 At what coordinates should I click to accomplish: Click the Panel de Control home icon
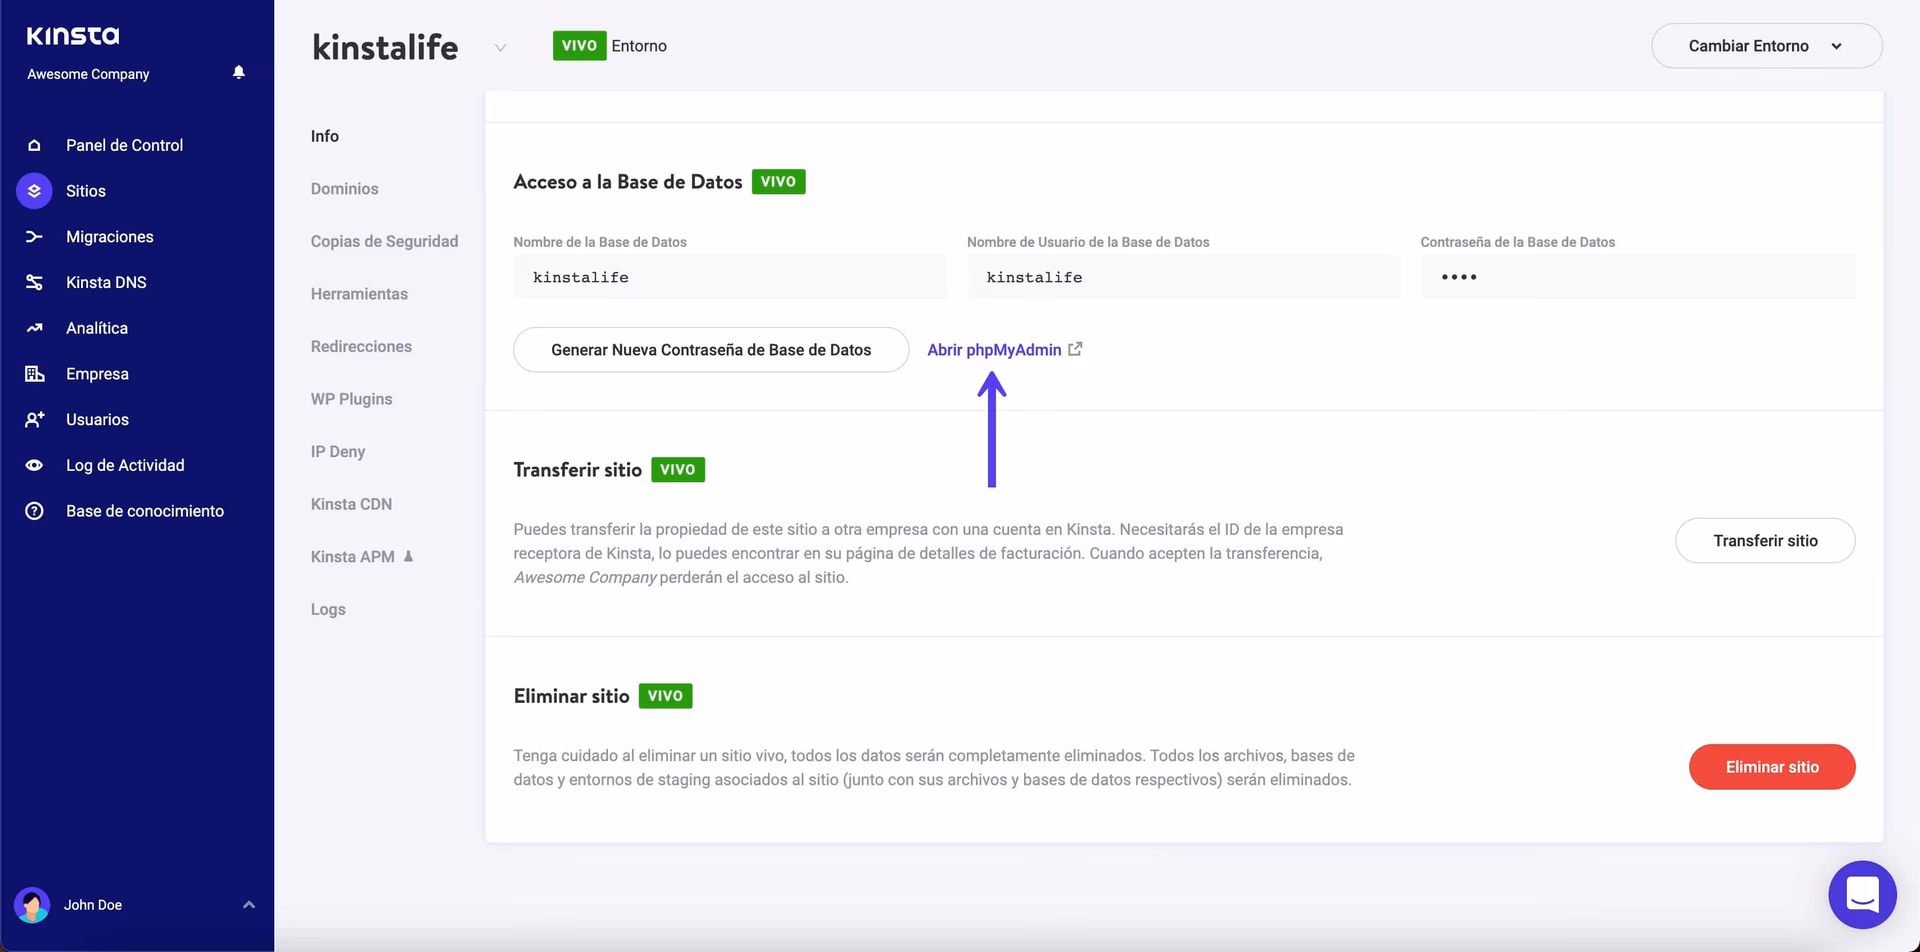(34, 145)
